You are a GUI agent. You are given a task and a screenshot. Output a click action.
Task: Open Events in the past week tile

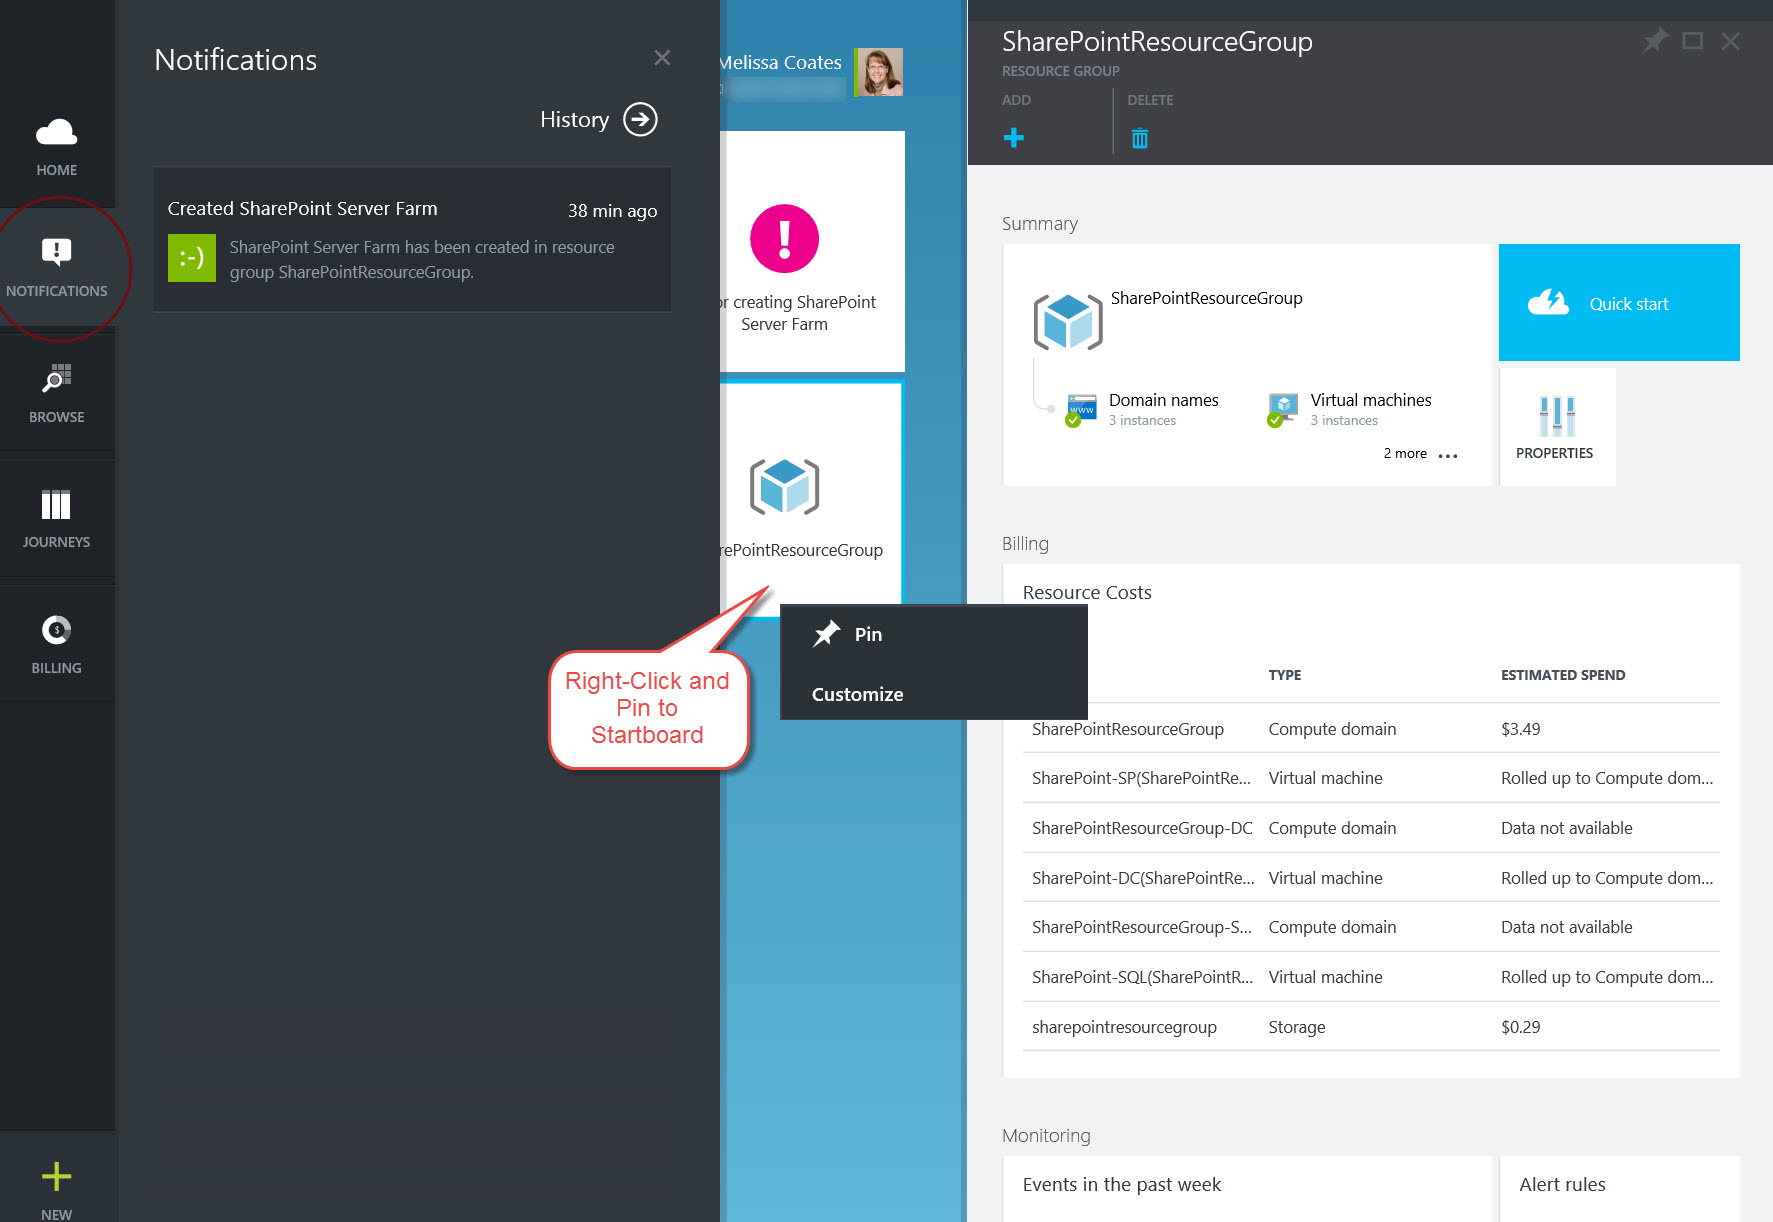[1247, 1189]
